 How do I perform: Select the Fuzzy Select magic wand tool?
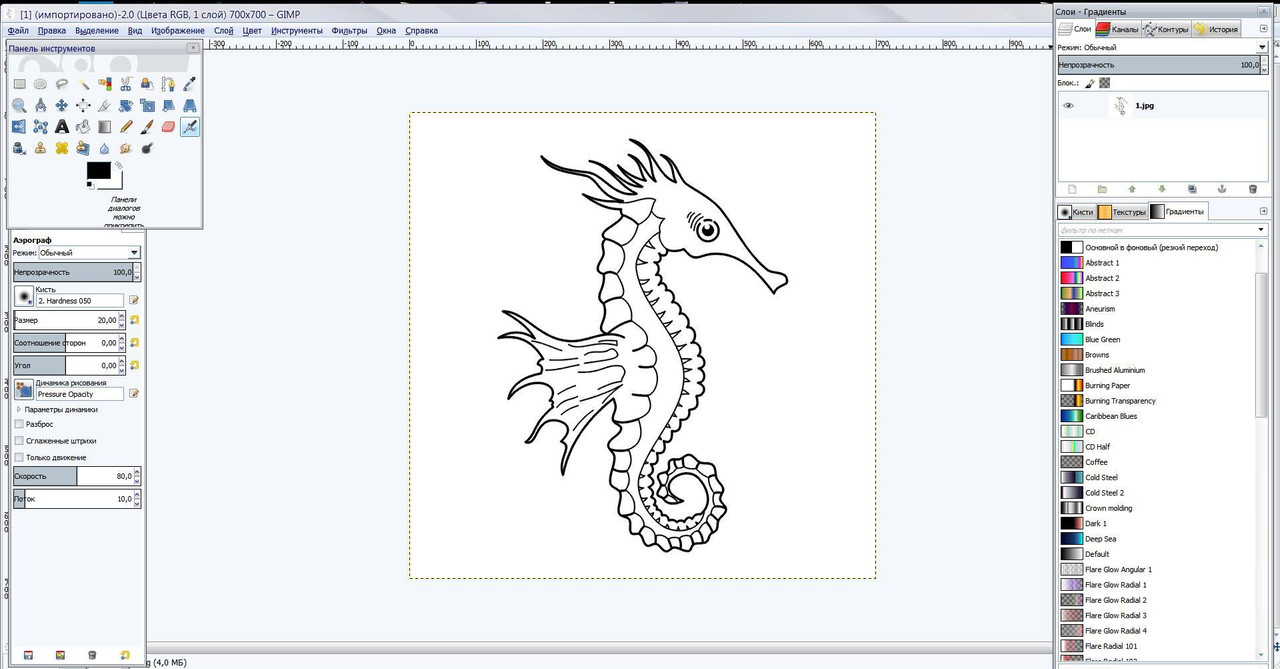coord(84,84)
